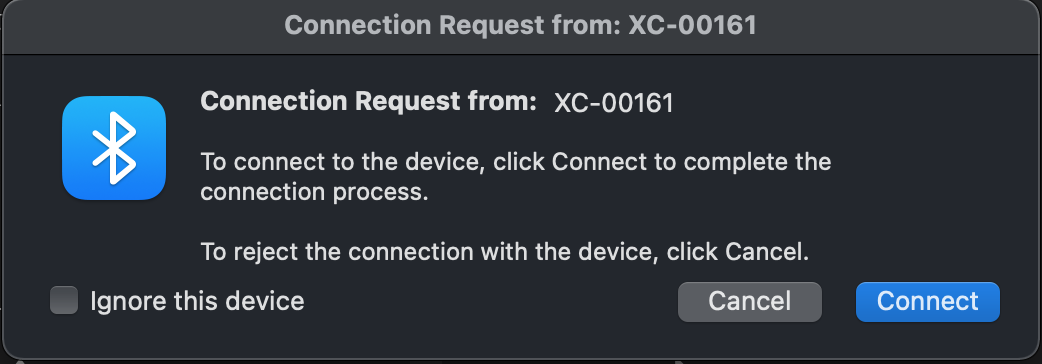This screenshot has height=364, width=1042.
Task: Click the "Ignore this device" label text
Action: (197, 301)
